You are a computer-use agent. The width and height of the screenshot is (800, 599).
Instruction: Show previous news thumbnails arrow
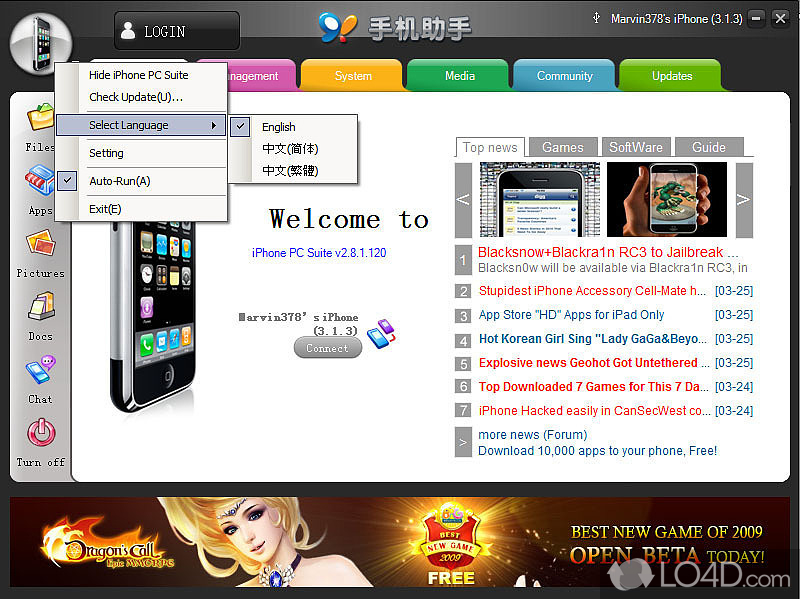tap(463, 199)
